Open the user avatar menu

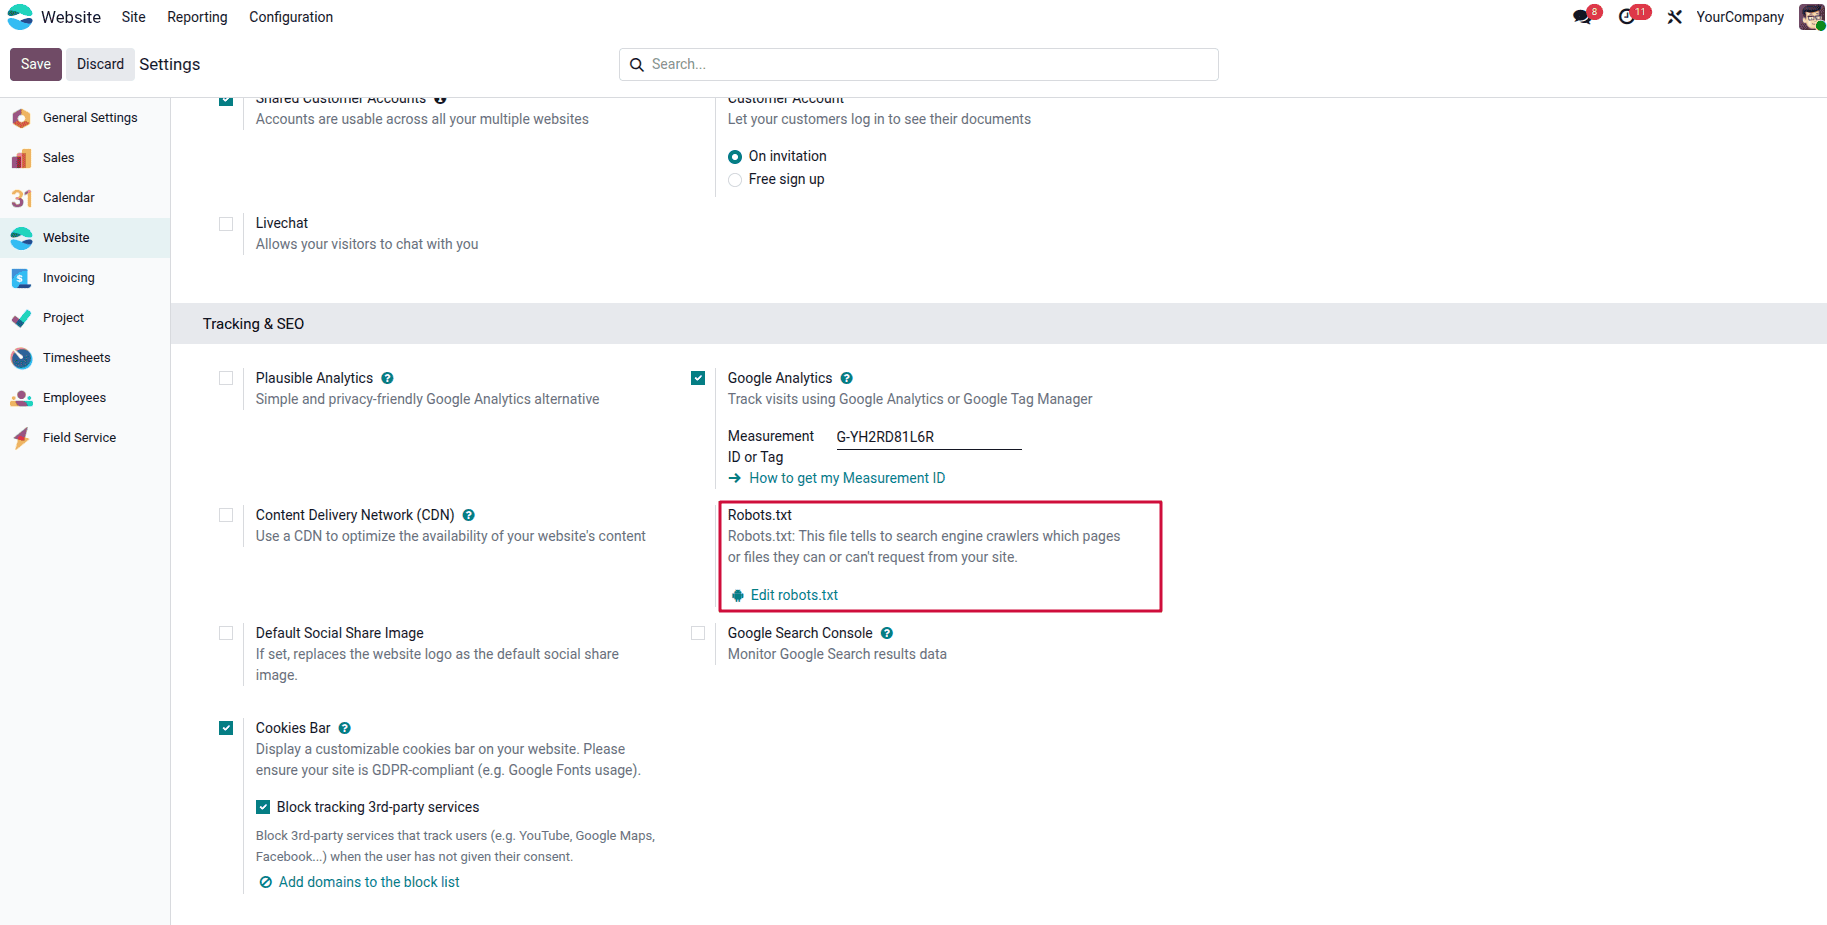click(1811, 17)
